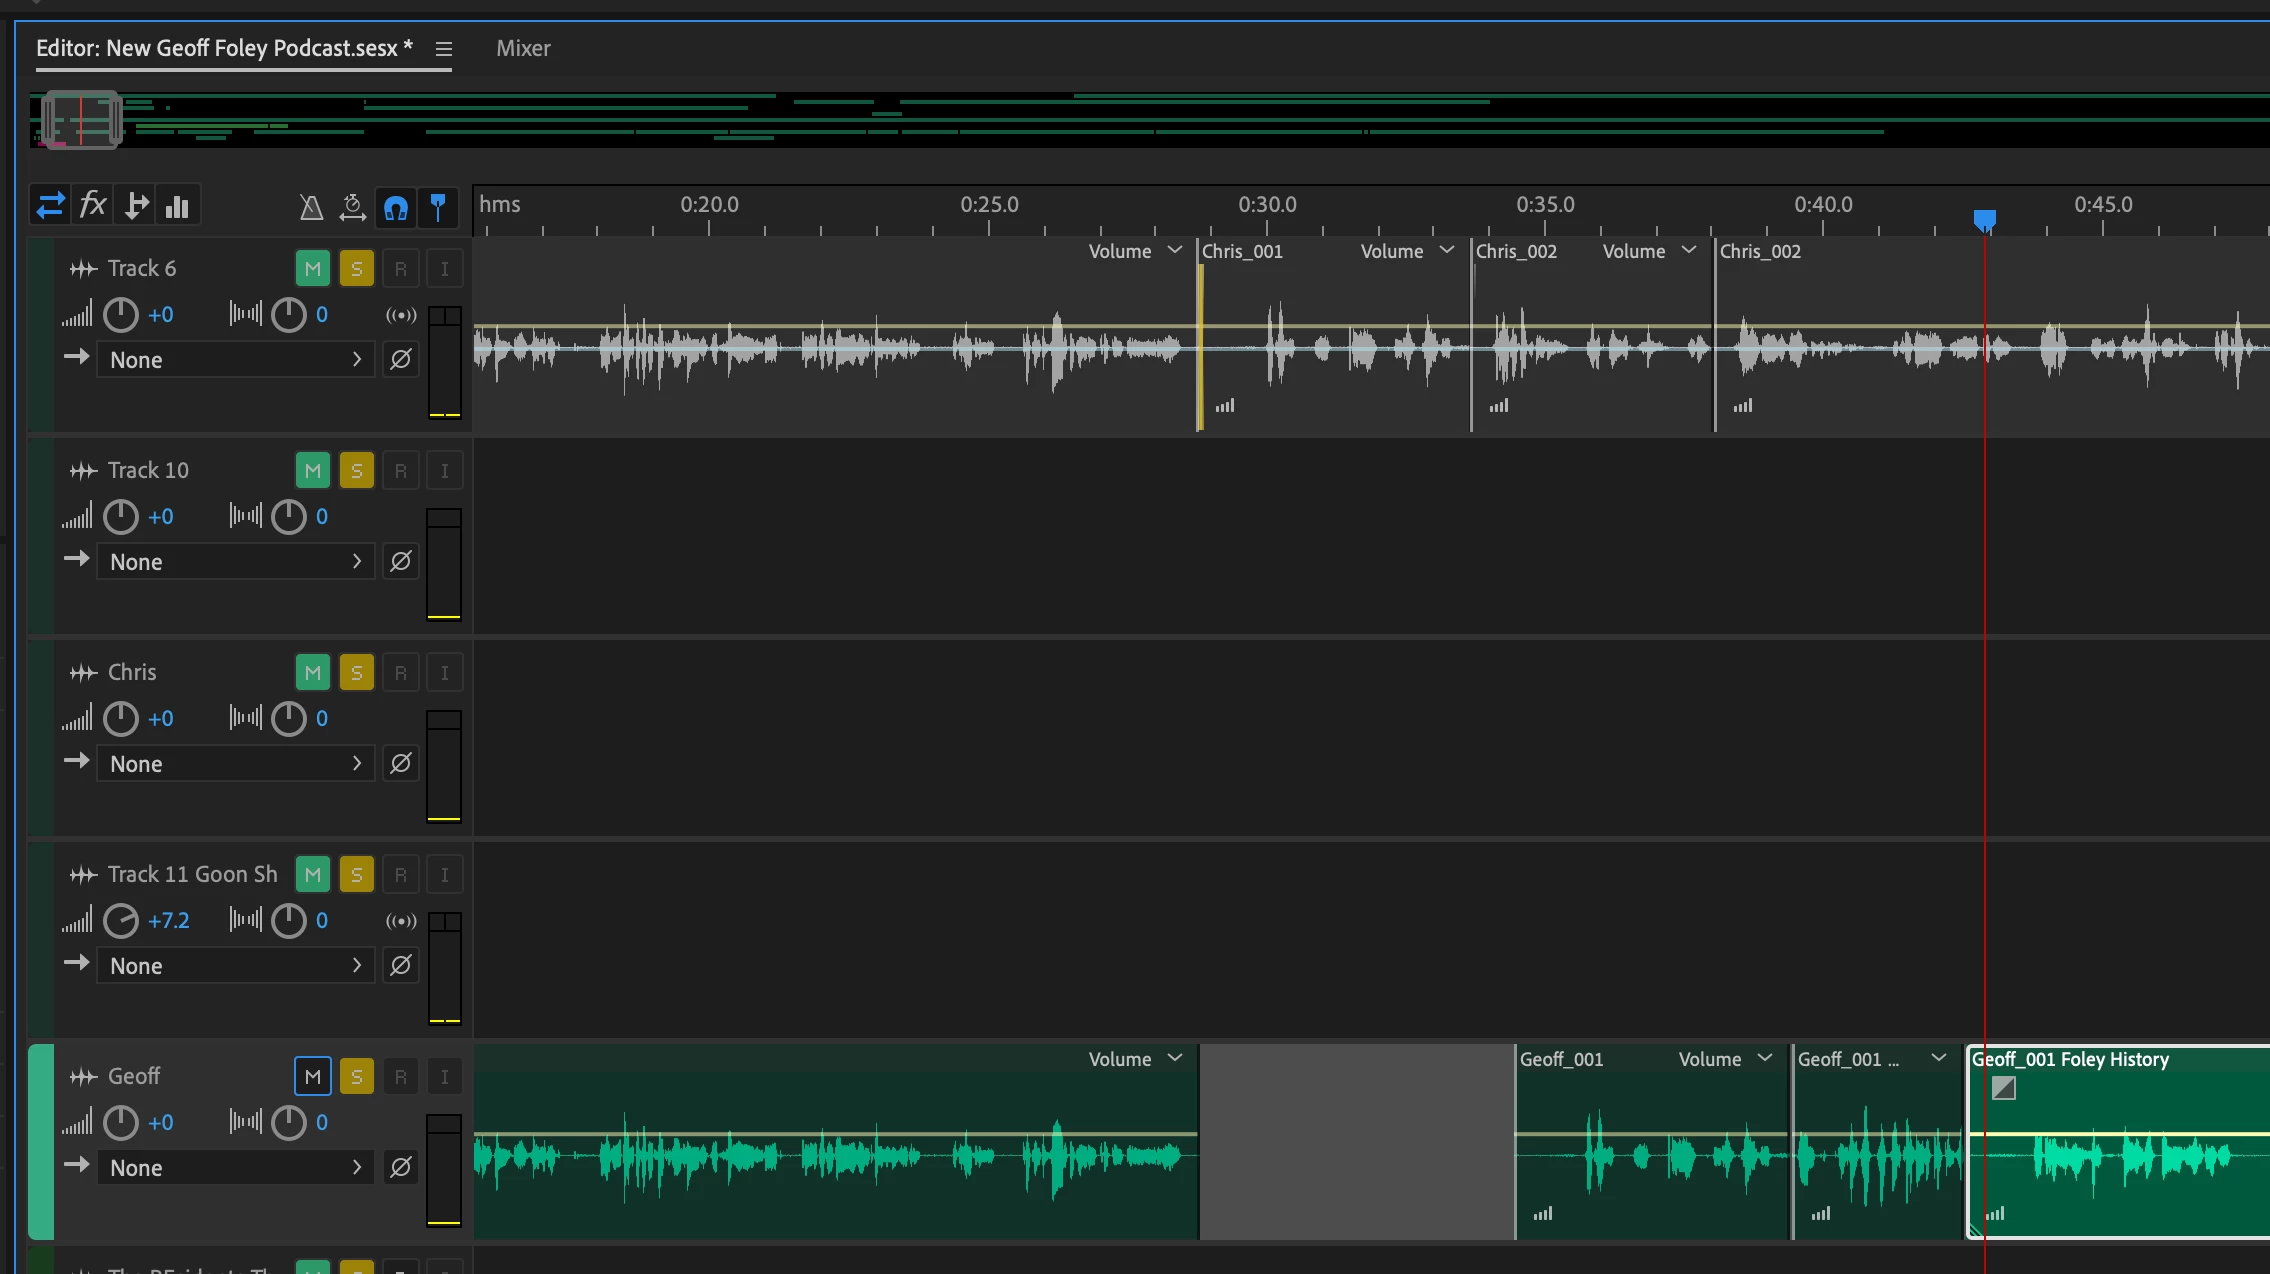The height and width of the screenshot is (1274, 2270).
Task: Show the track Effects (fx) view
Action: click(x=93, y=206)
